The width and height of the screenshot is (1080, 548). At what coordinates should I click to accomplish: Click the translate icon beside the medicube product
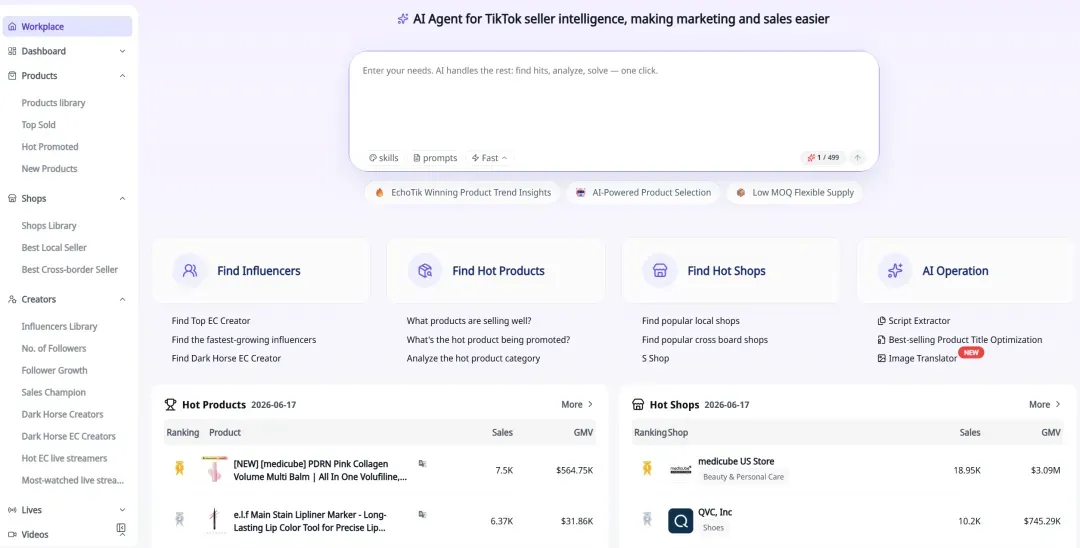(x=422, y=464)
